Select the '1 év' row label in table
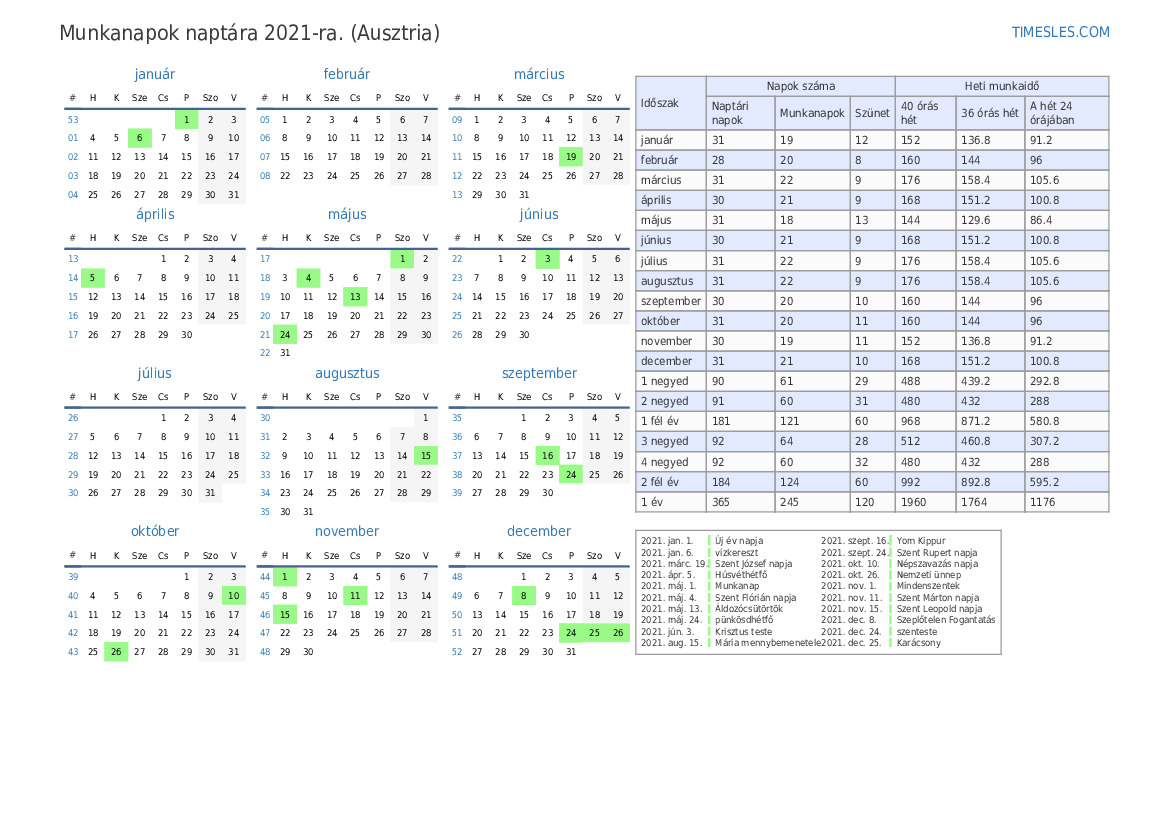Viewport: 1169px width, 827px height. tap(653, 502)
